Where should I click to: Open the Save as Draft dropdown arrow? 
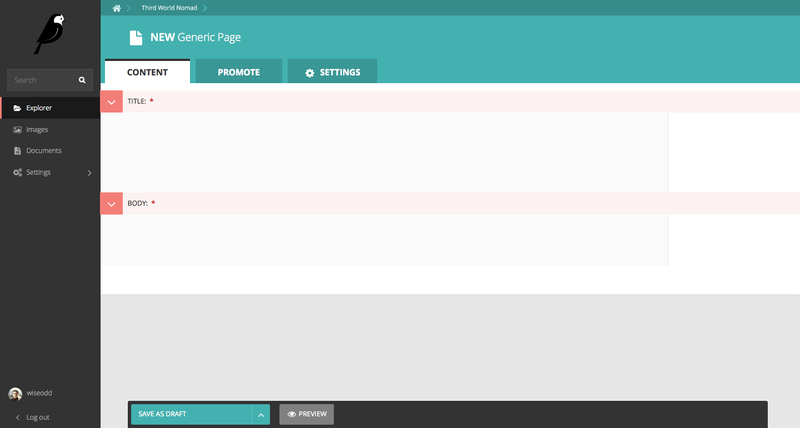click(260, 414)
